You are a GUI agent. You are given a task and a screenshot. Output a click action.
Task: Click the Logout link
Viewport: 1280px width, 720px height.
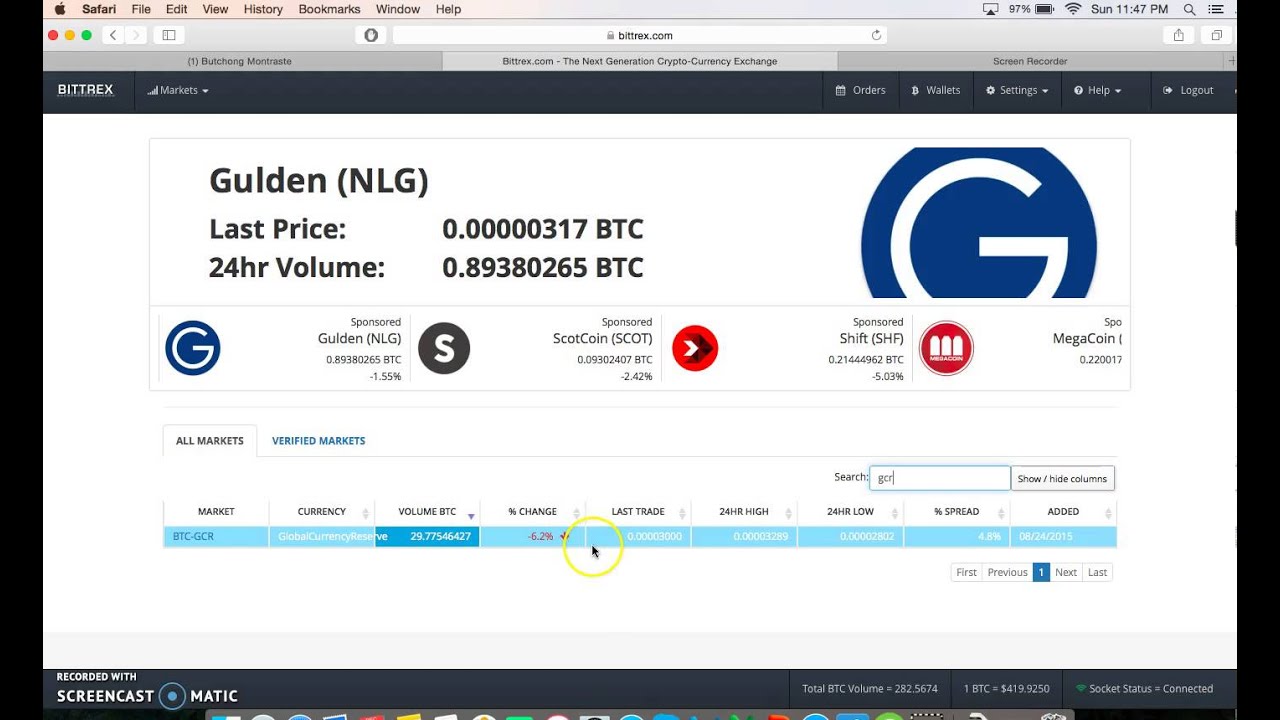click(1188, 90)
